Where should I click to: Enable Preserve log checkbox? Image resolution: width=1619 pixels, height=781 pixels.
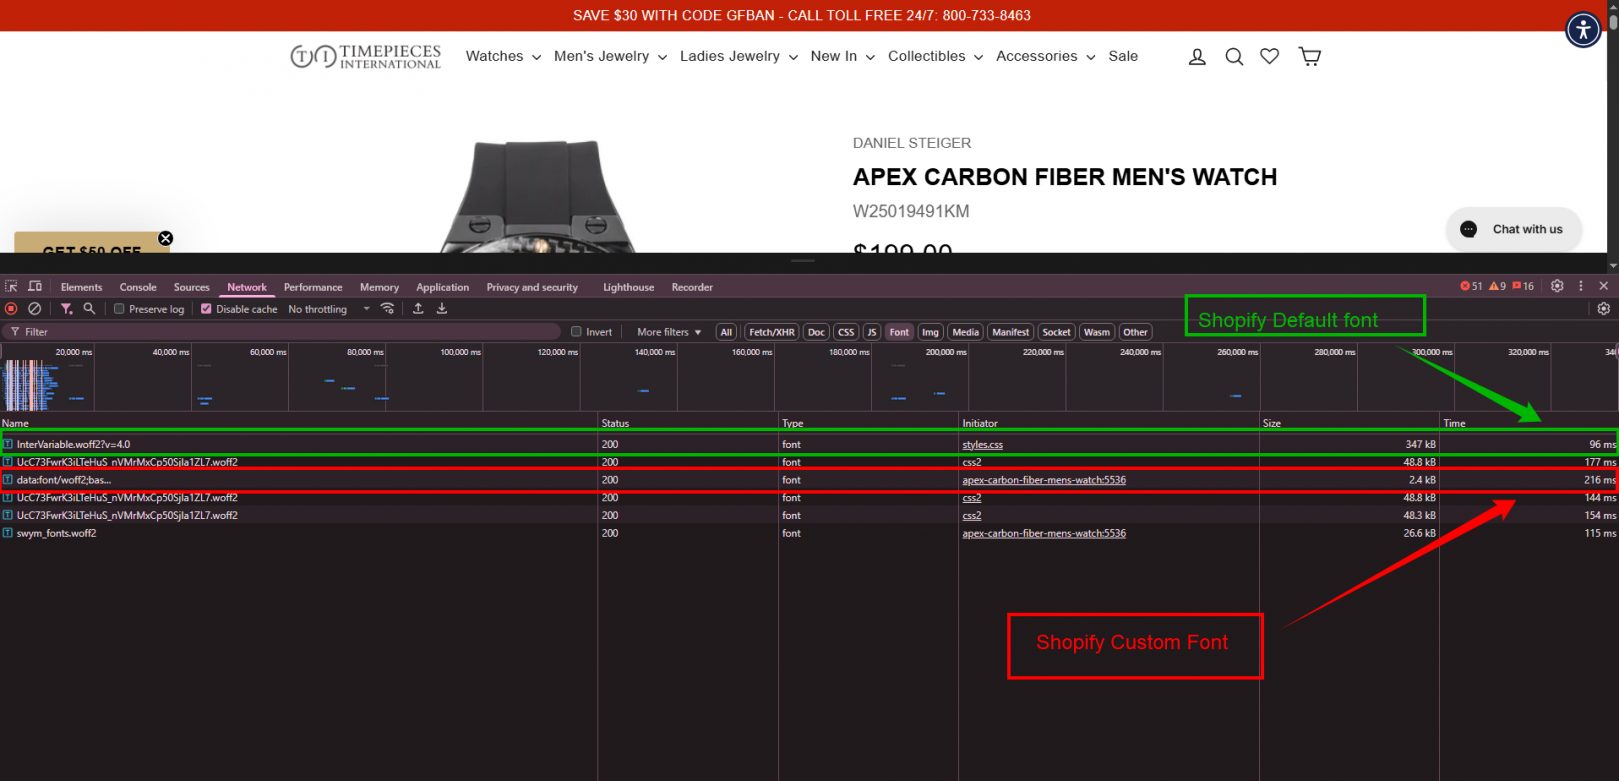pyautogui.click(x=119, y=309)
